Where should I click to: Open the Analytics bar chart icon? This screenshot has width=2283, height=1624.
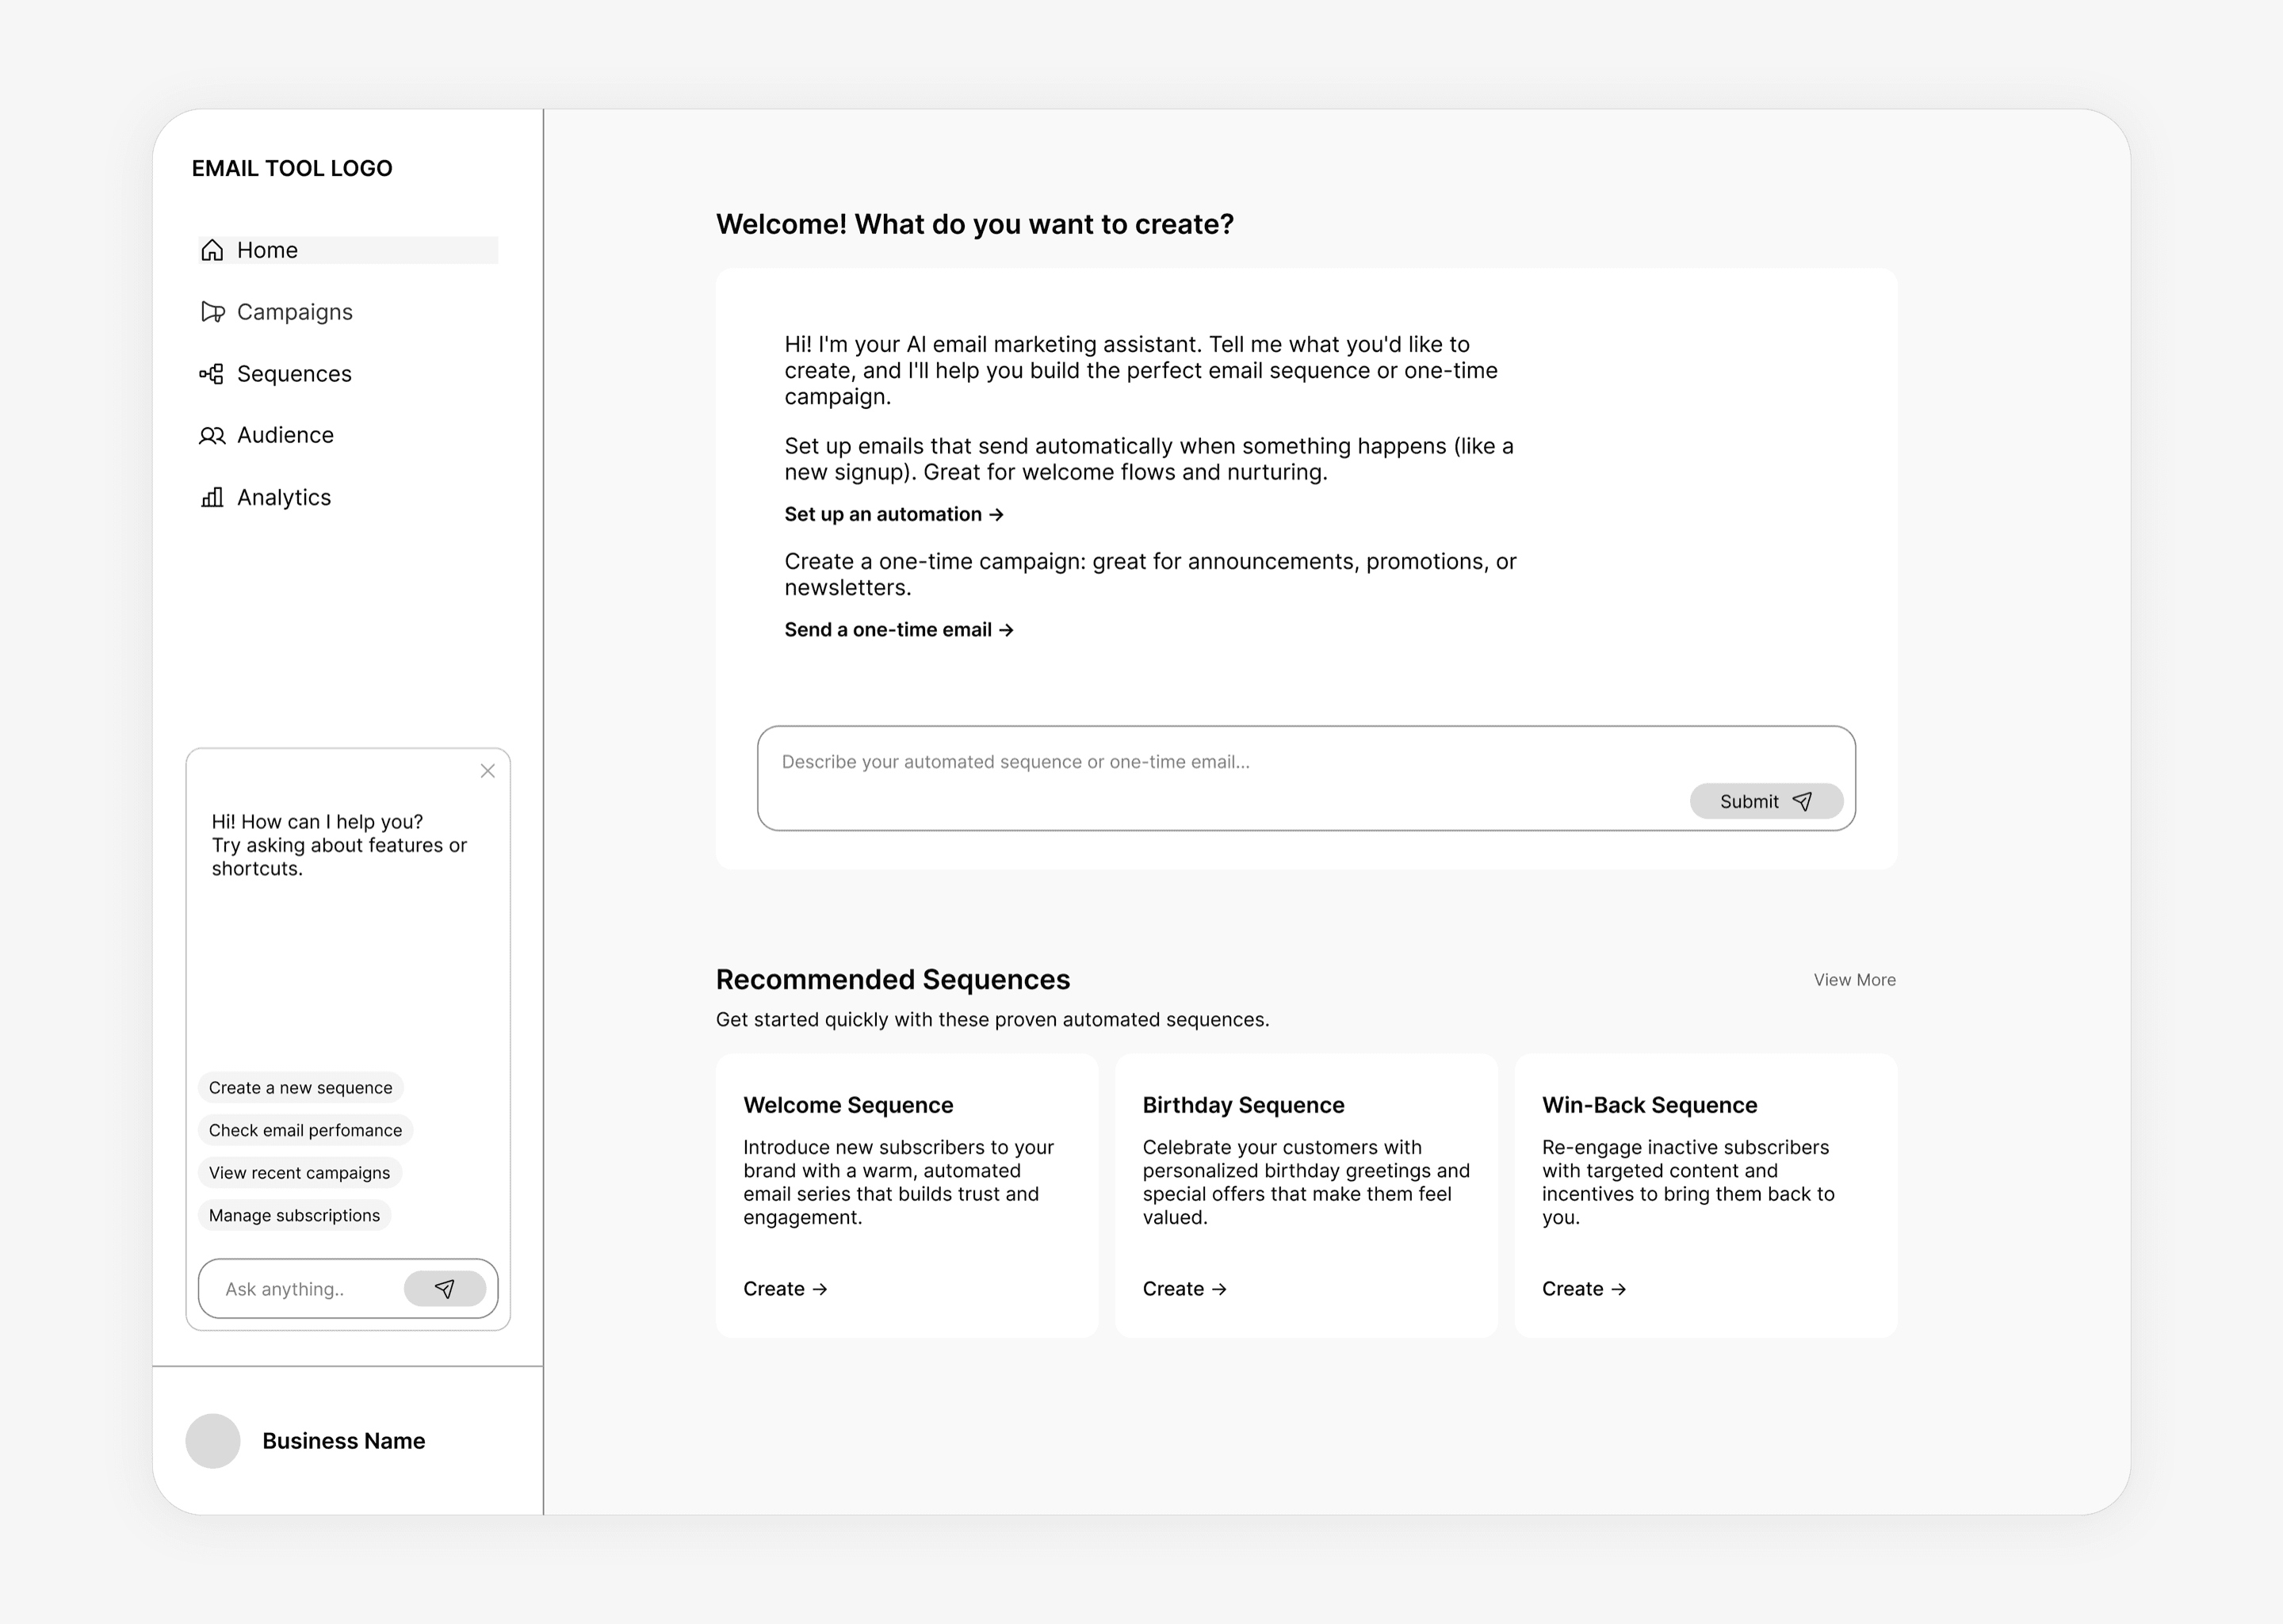(x=211, y=497)
